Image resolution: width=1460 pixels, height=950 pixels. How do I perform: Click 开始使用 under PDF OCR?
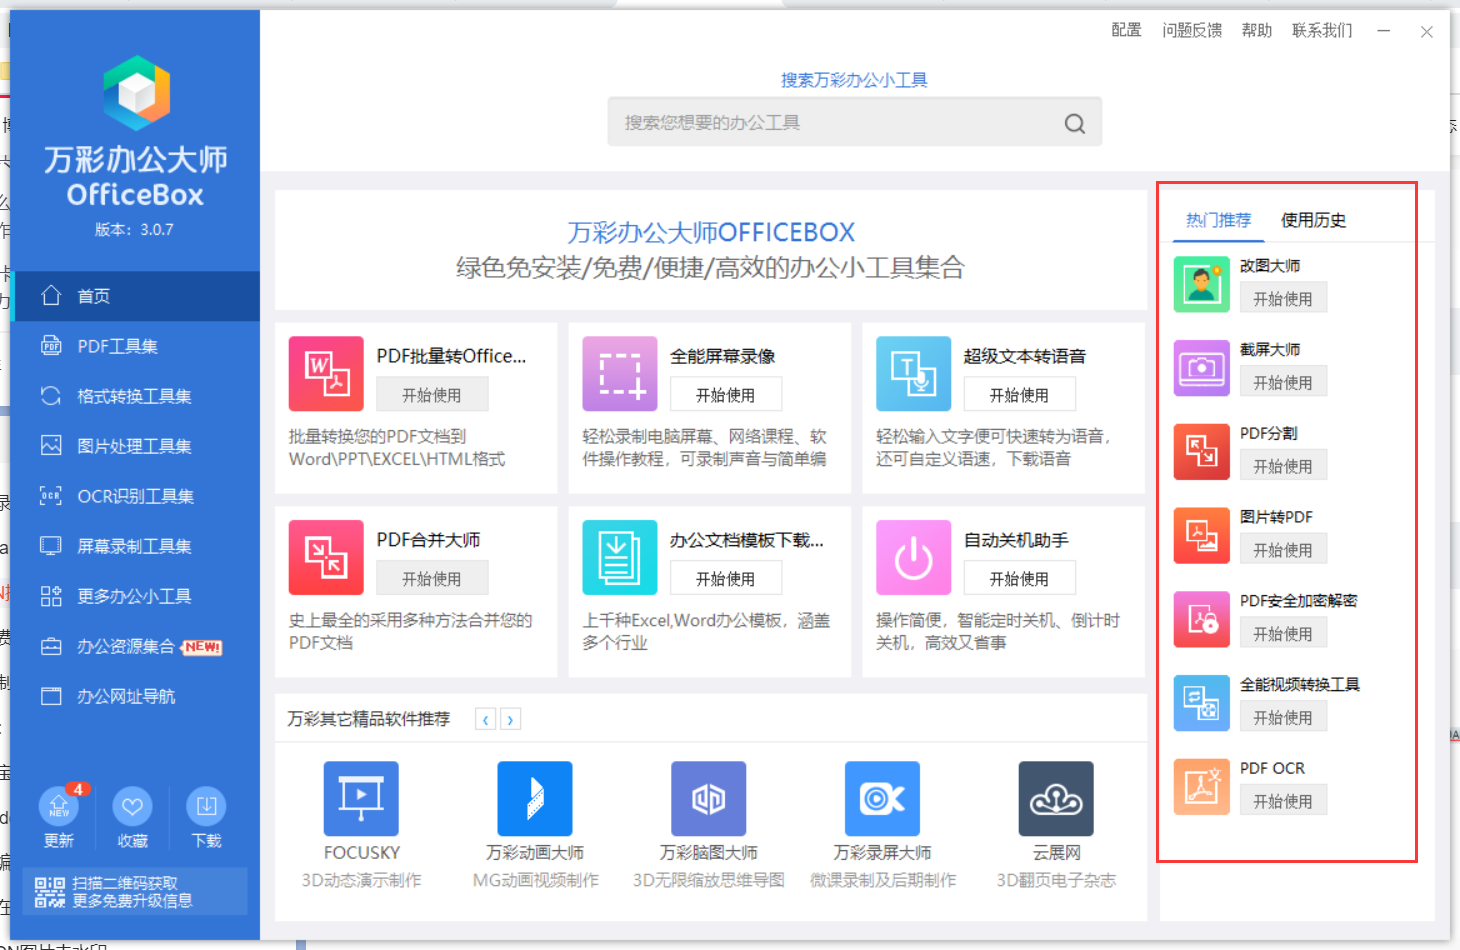pos(1283,801)
